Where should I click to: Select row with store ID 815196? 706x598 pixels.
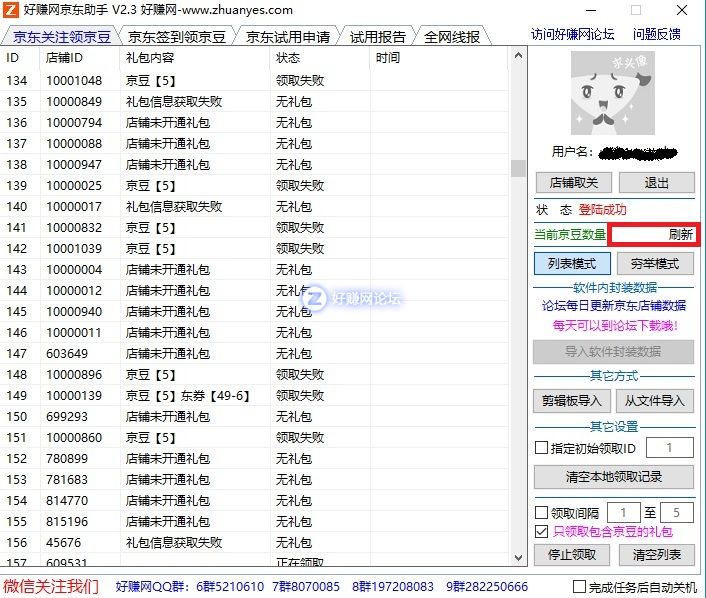pyautogui.click(x=254, y=521)
